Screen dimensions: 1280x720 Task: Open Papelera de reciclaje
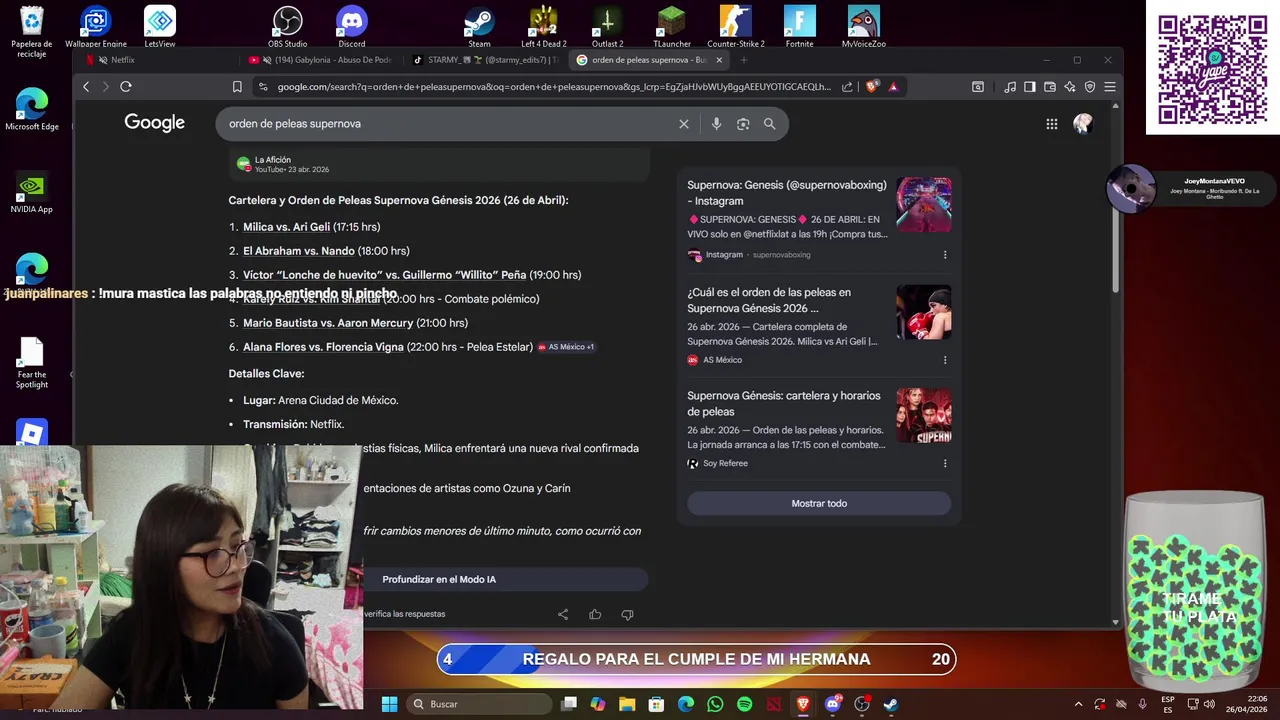(x=31, y=31)
